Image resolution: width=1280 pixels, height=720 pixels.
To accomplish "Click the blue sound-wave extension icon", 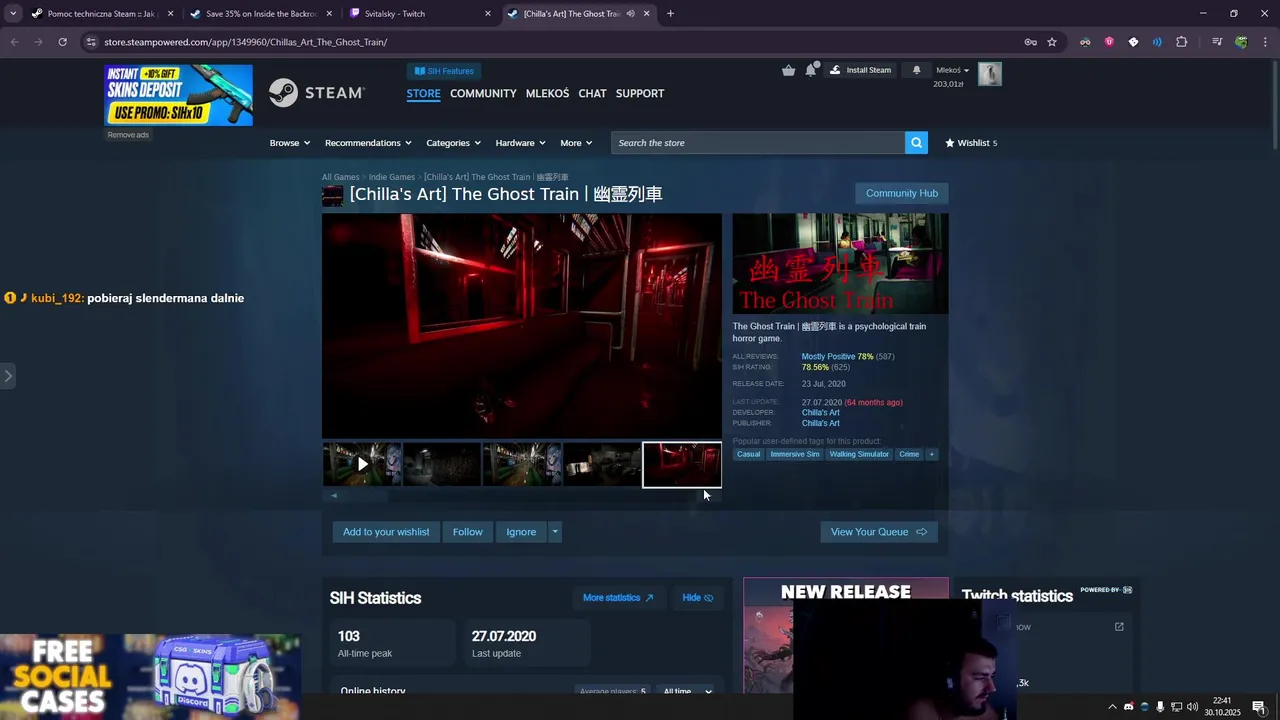I will point(1157,42).
